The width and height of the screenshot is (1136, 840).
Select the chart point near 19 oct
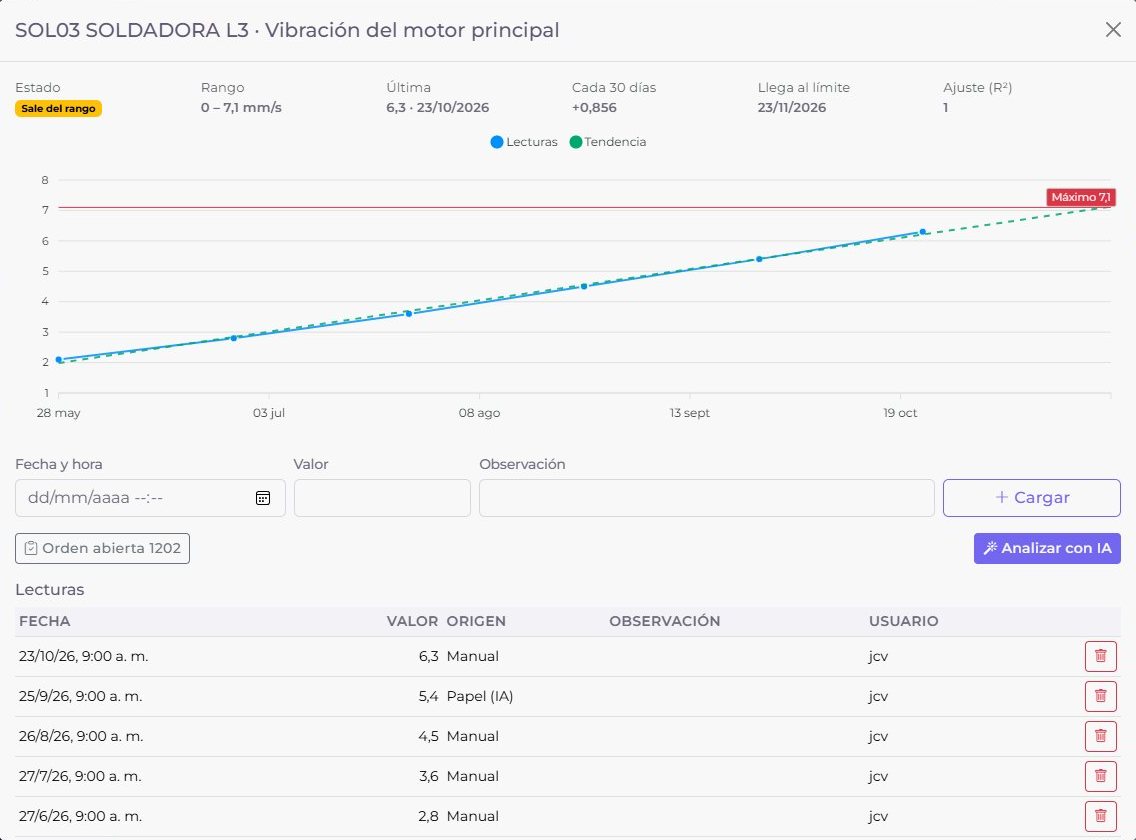(922, 232)
